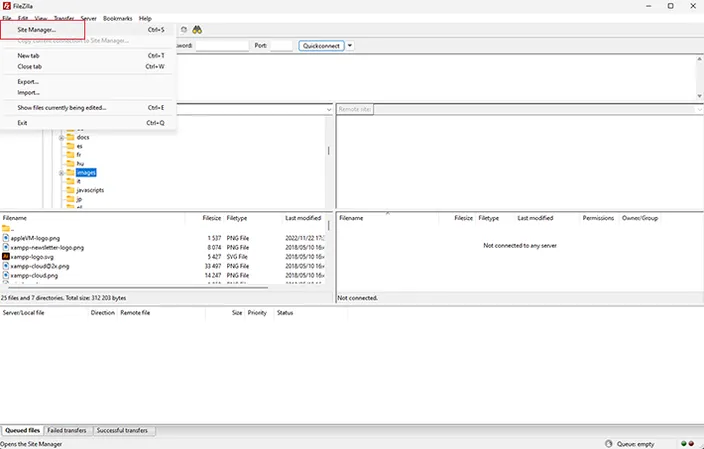Click the javascripts folder icon

pyautogui.click(x=70, y=190)
